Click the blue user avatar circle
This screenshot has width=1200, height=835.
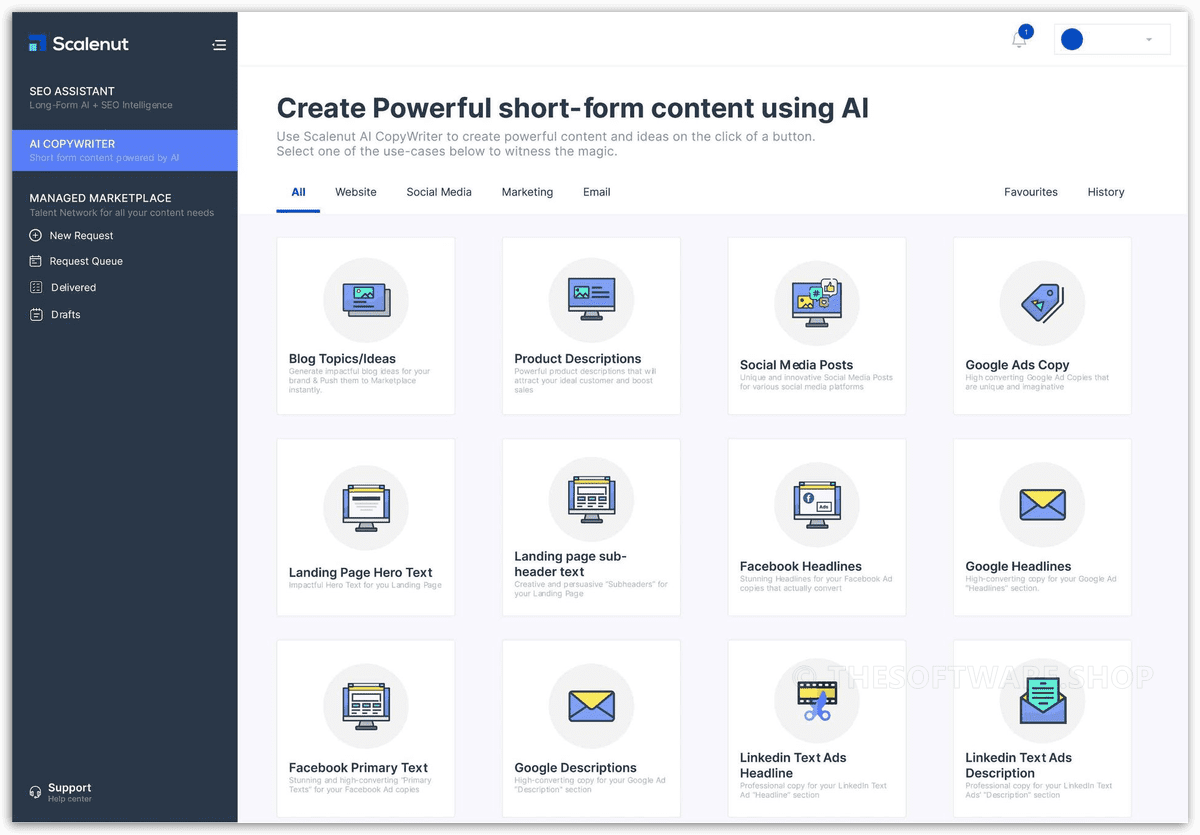tap(1072, 40)
